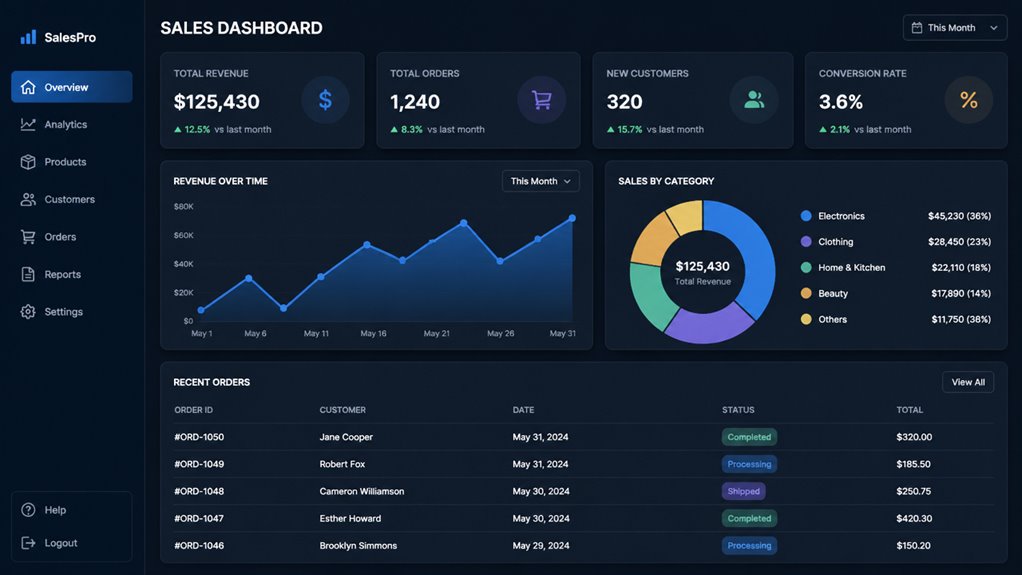Click the dollar sign icon in Total Revenue card
The image size is (1022, 575).
[325, 100]
